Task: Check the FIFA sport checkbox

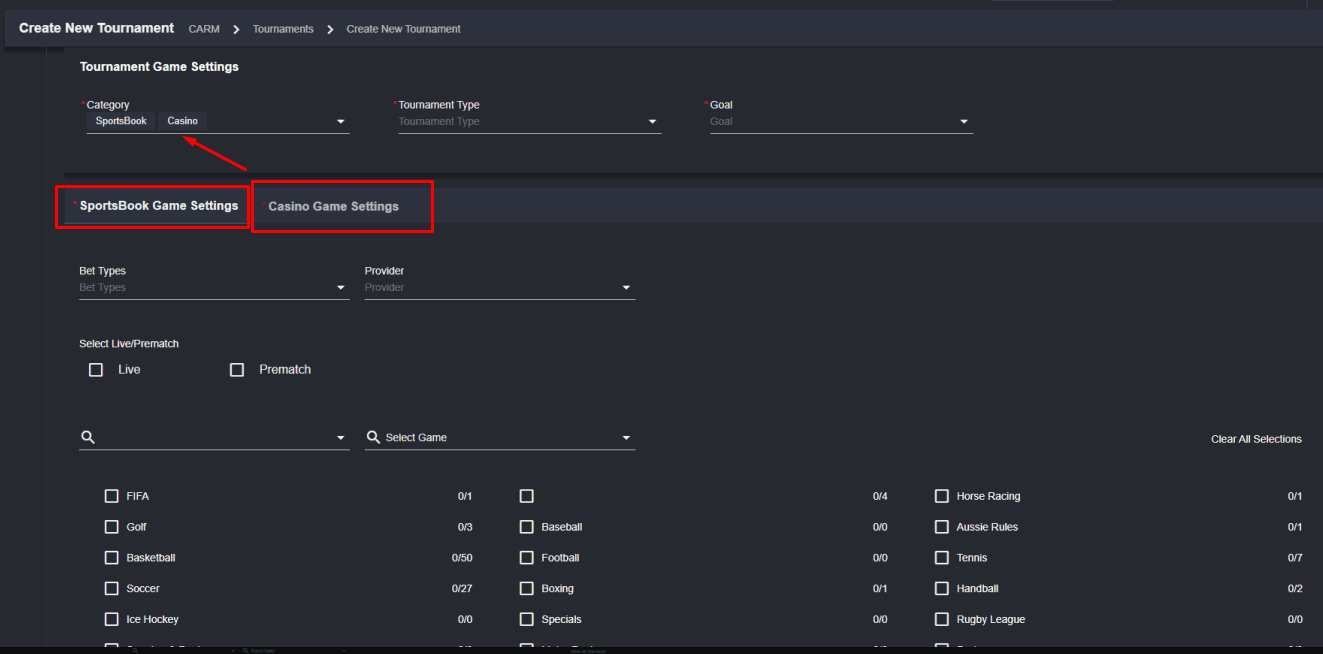Action: click(x=112, y=496)
